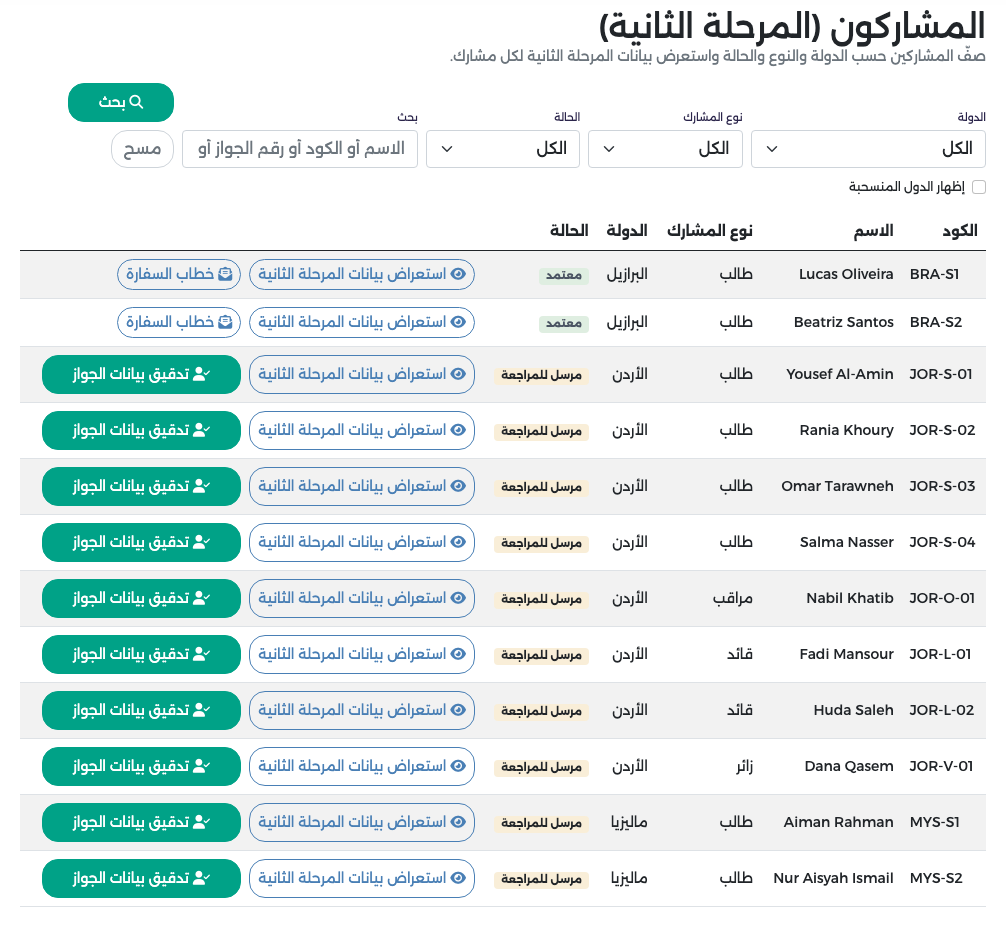Click the embassy letter envelope icon for BRA-S2

click(225, 322)
